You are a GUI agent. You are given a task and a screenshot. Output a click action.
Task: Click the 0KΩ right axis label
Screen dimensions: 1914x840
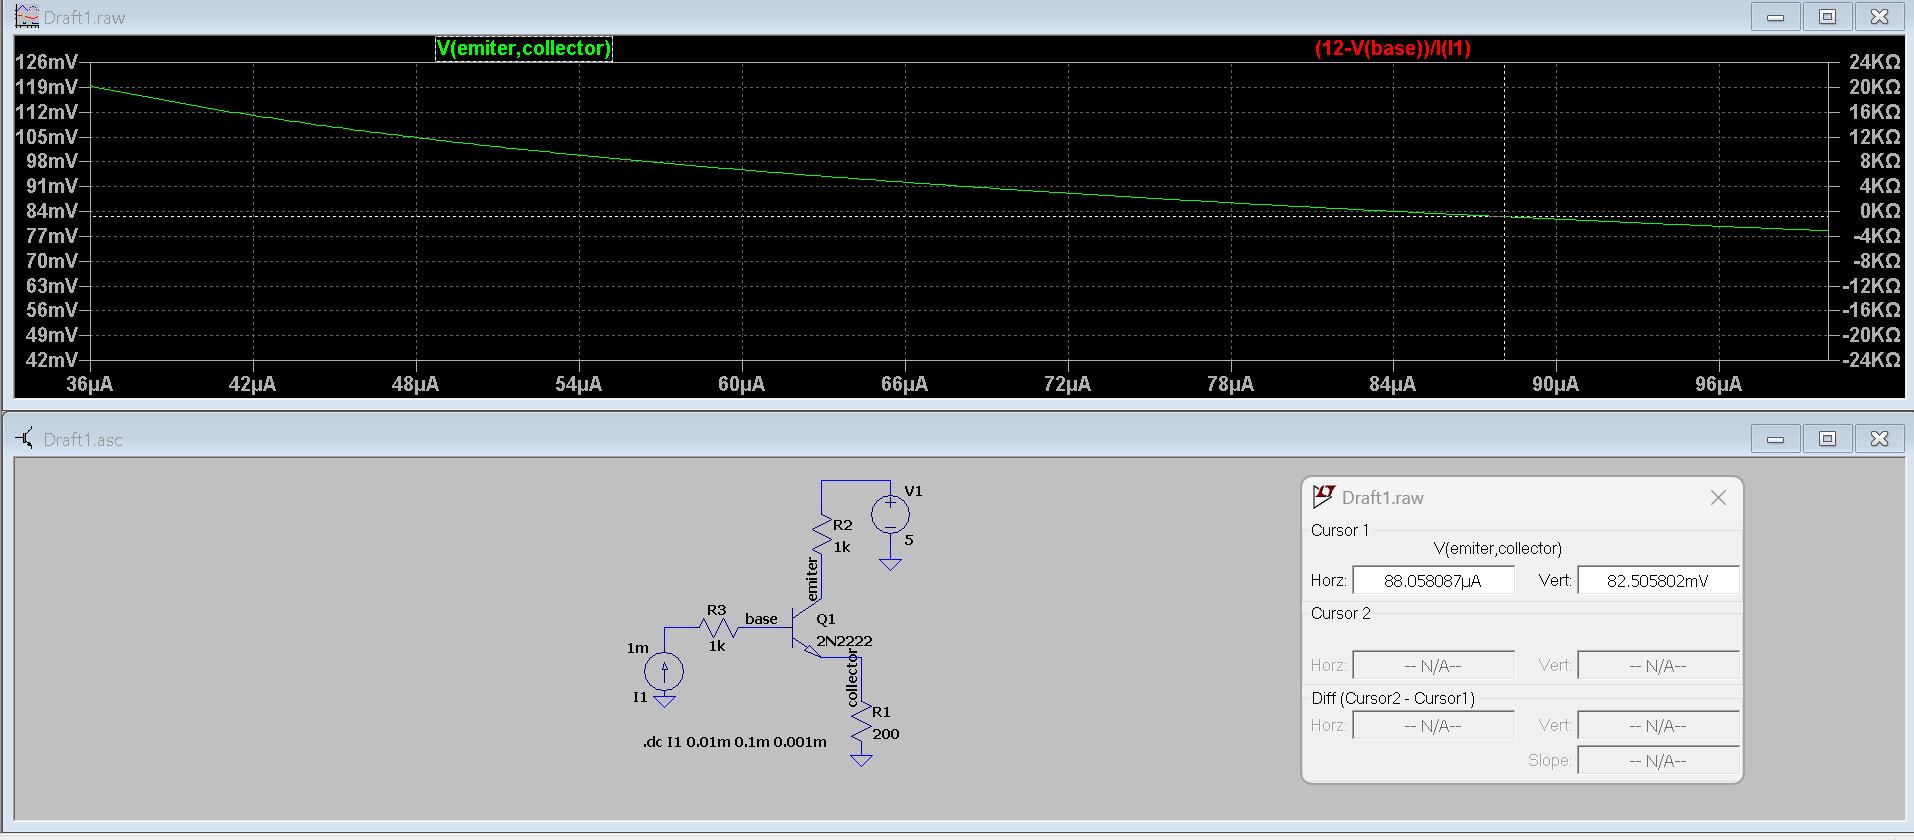pos(1880,211)
